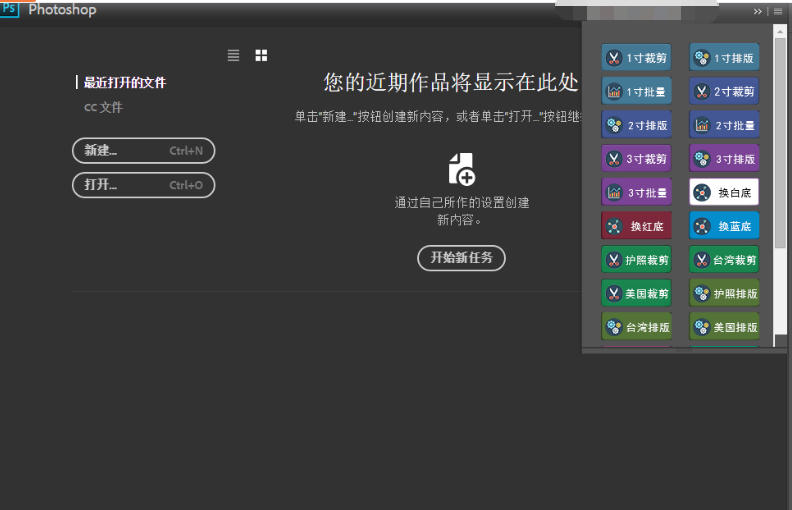This screenshot has width=792, height=510.
Task: Click the 打开... Ctrl+O button
Action: (143, 185)
